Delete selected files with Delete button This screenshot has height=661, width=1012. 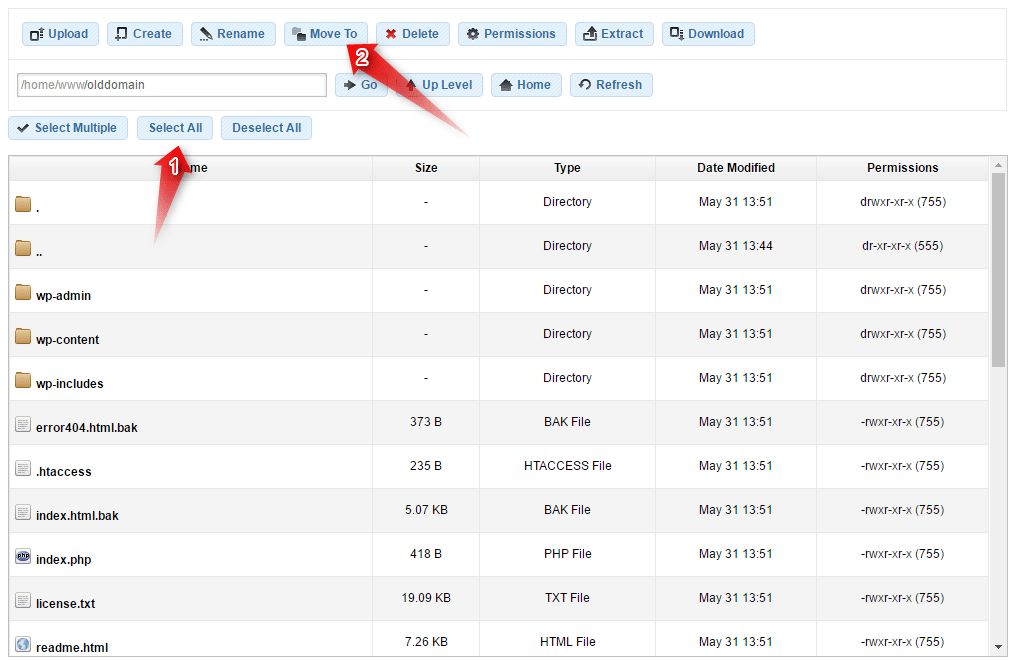[412, 34]
